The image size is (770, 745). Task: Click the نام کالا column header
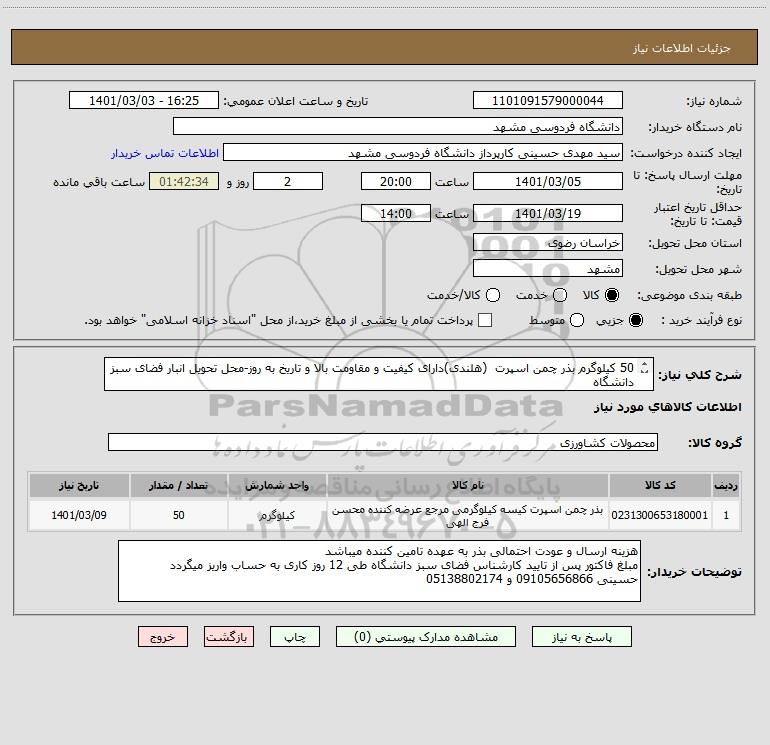tap(468, 485)
